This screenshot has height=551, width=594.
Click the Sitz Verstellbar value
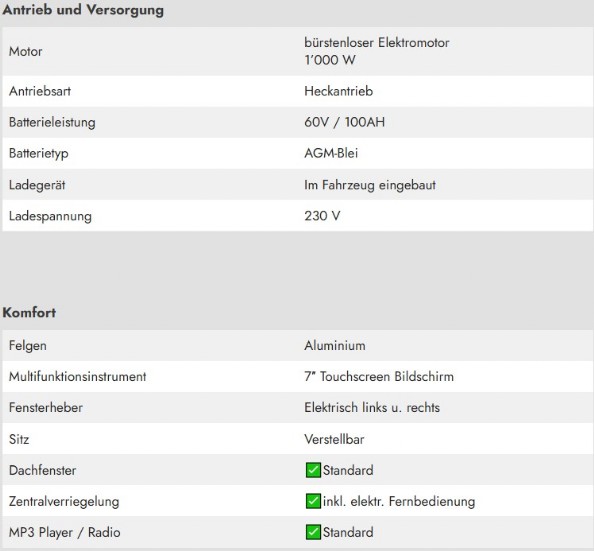pyautogui.click(x=334, y=440)
